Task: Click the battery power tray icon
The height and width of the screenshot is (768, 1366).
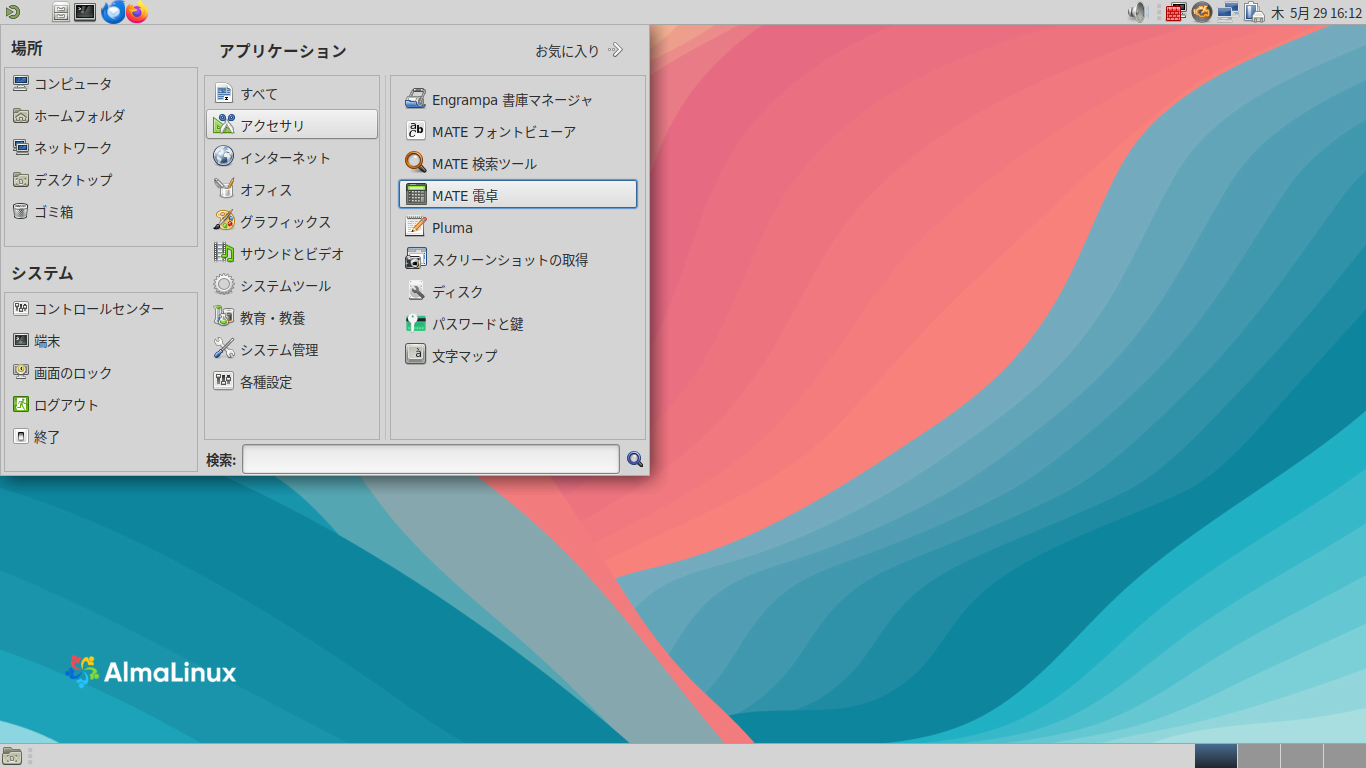Action: [1254, 12]
